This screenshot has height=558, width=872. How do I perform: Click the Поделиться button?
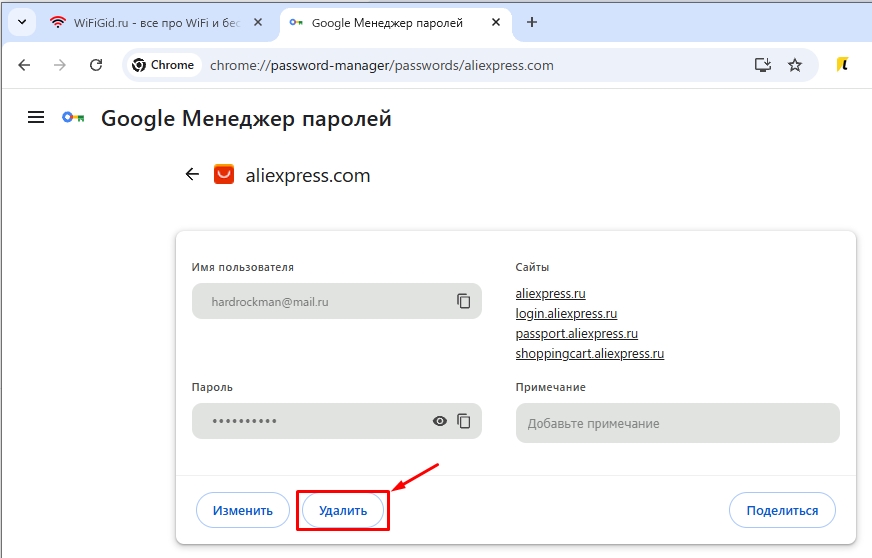coord(782,510)
